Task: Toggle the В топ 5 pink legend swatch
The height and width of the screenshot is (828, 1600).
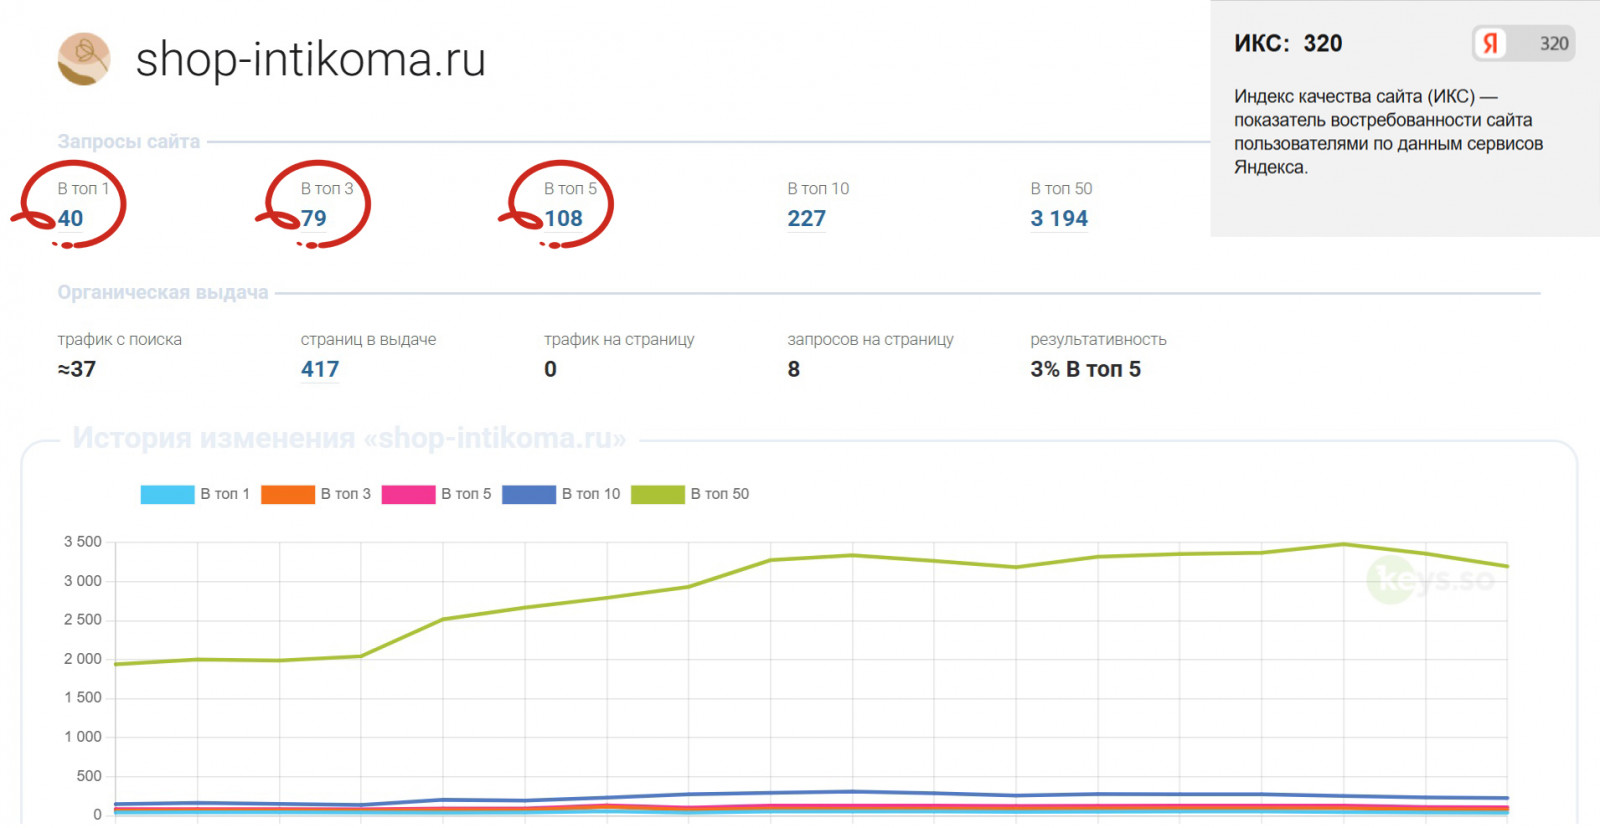Action: (408, 494)
